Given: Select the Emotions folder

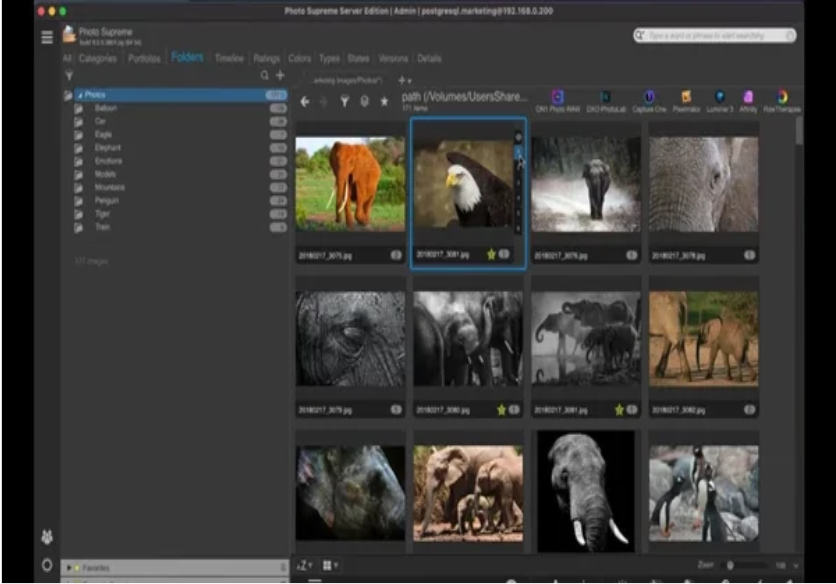Looking at the screenshot, I should tap(180, 161).
